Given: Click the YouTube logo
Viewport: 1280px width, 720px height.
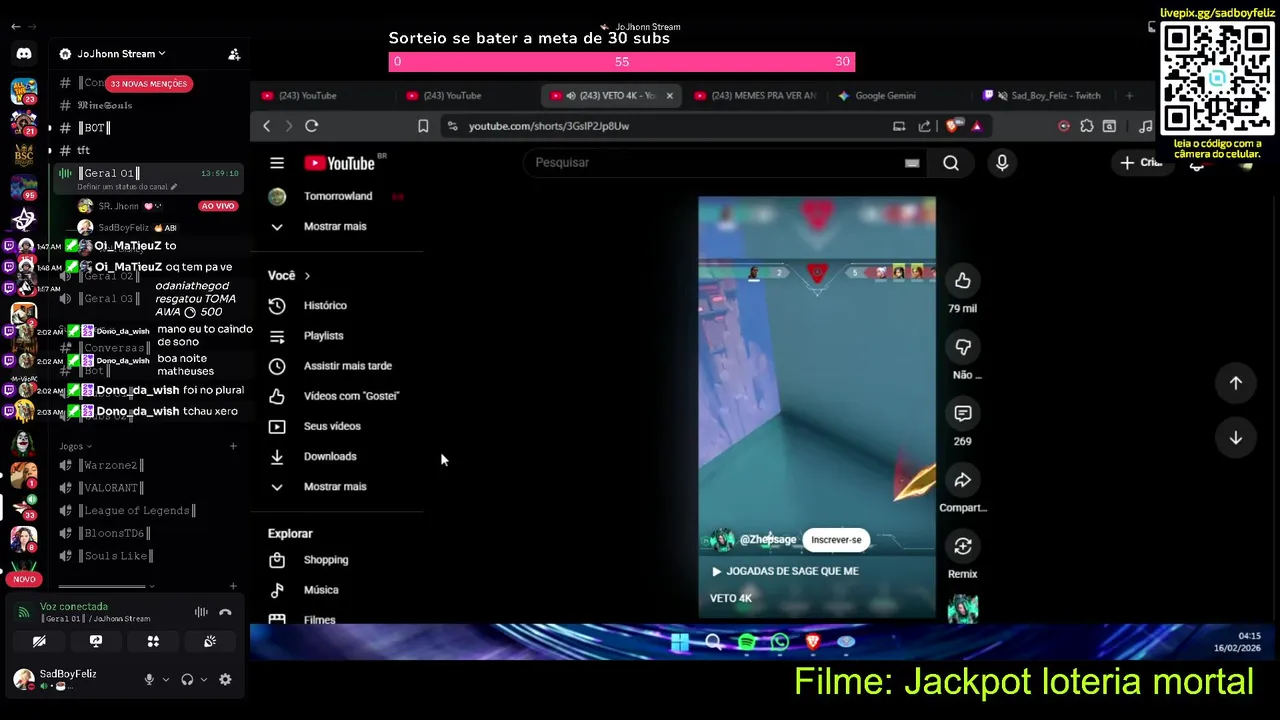Looking at the screenshot, I should click(x=340, y=163).
